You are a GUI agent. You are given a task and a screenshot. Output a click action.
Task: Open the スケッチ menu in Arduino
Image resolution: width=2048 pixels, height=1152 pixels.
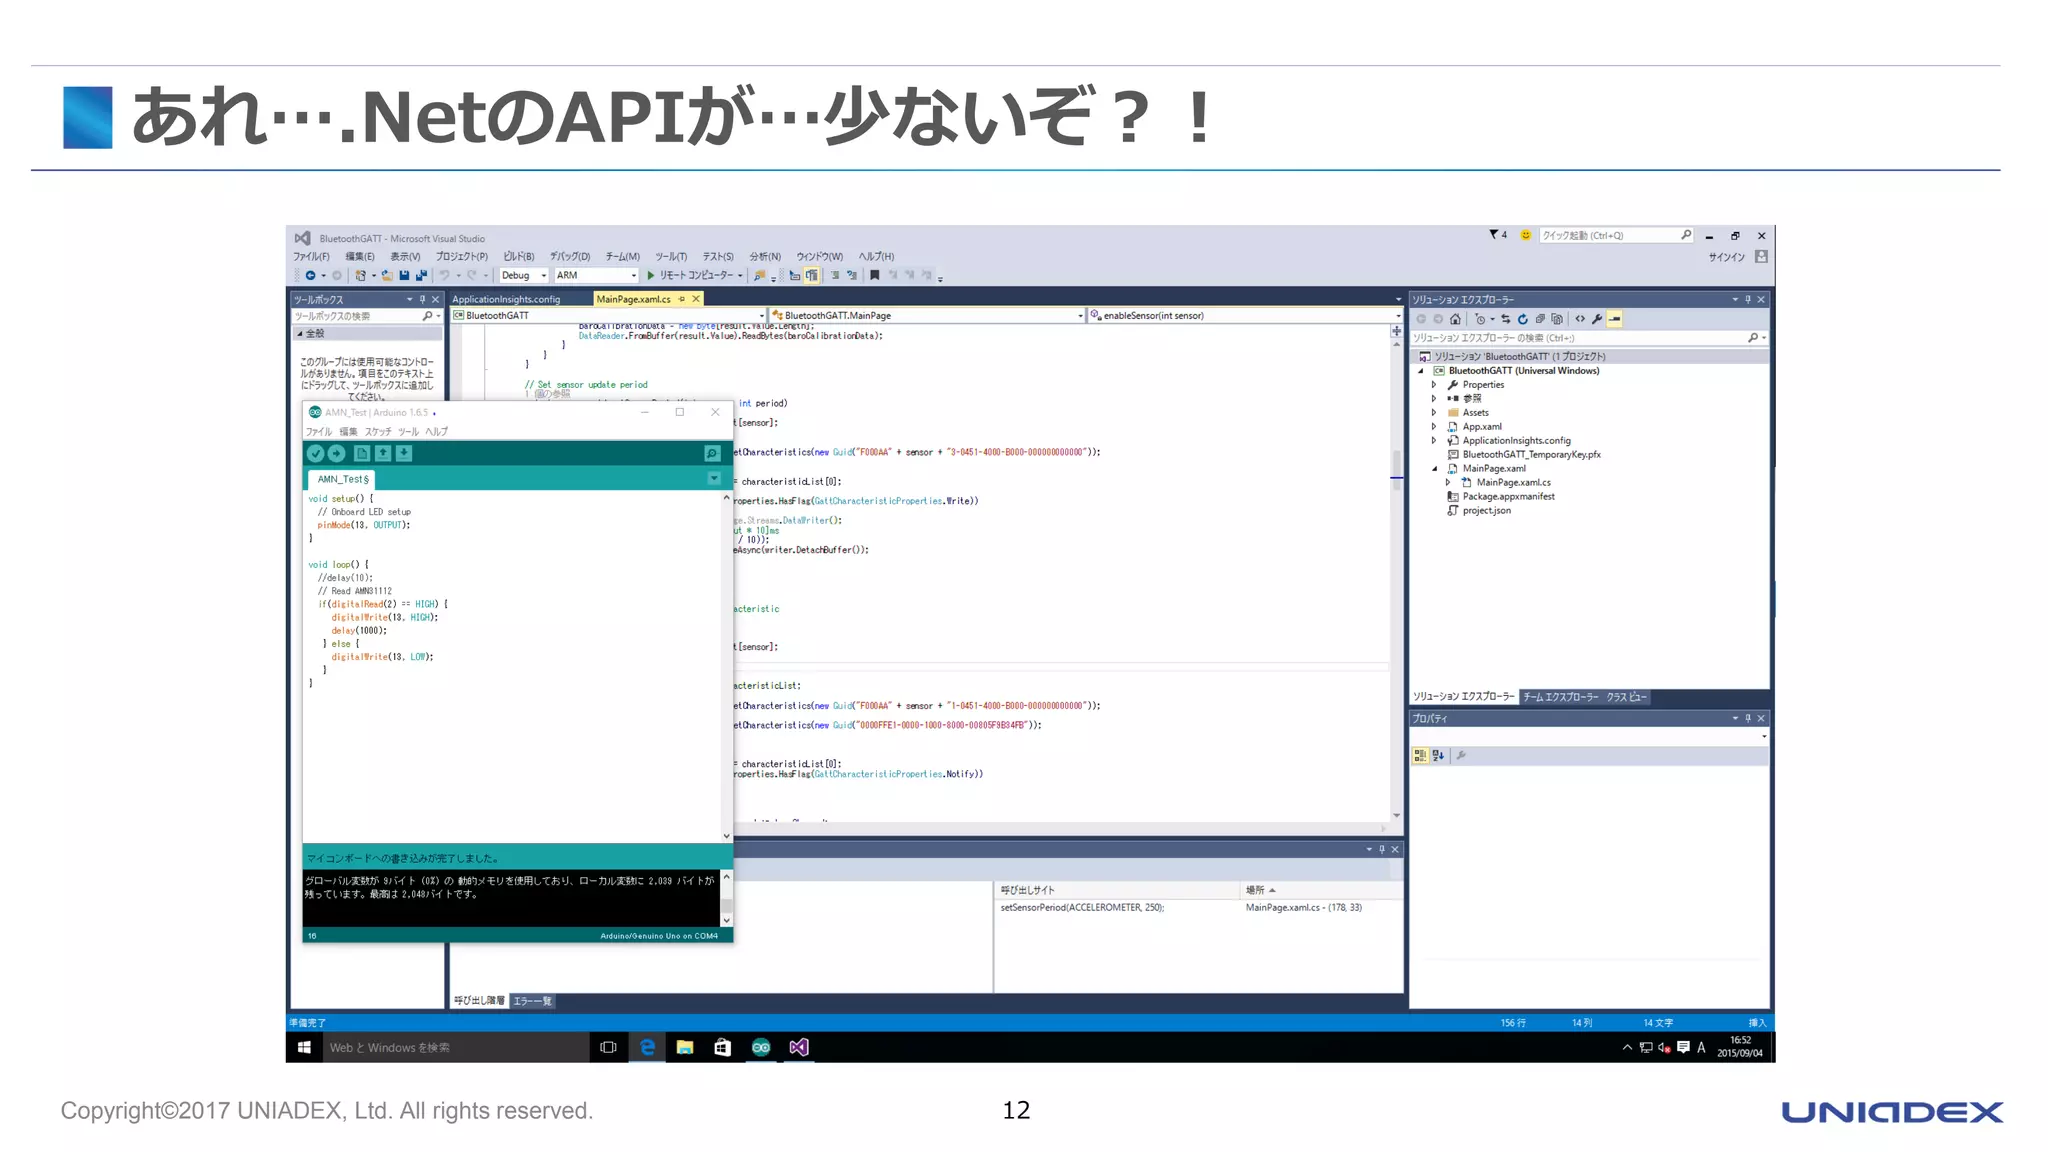pyautogui.click(x=378, y=432)
